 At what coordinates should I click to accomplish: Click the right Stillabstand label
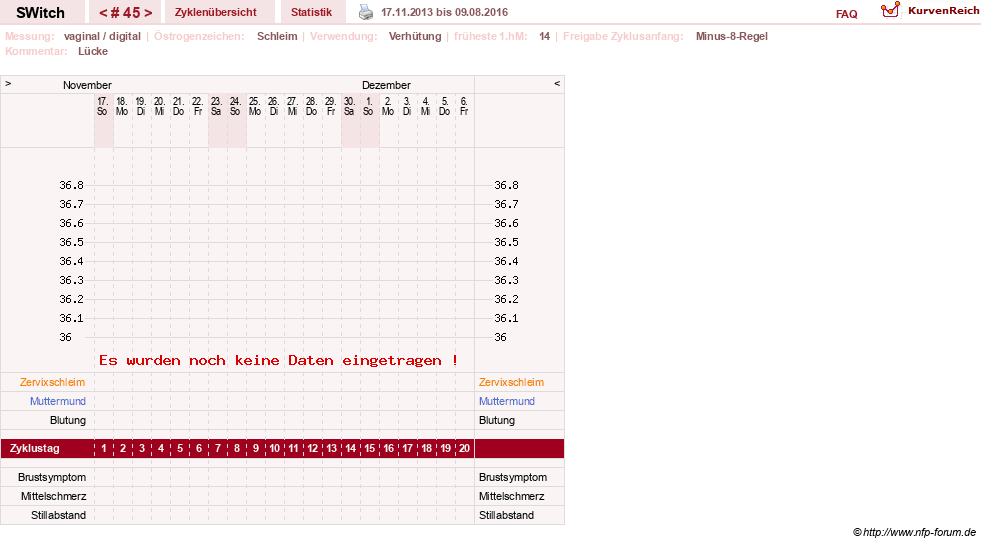click(506, 515)
